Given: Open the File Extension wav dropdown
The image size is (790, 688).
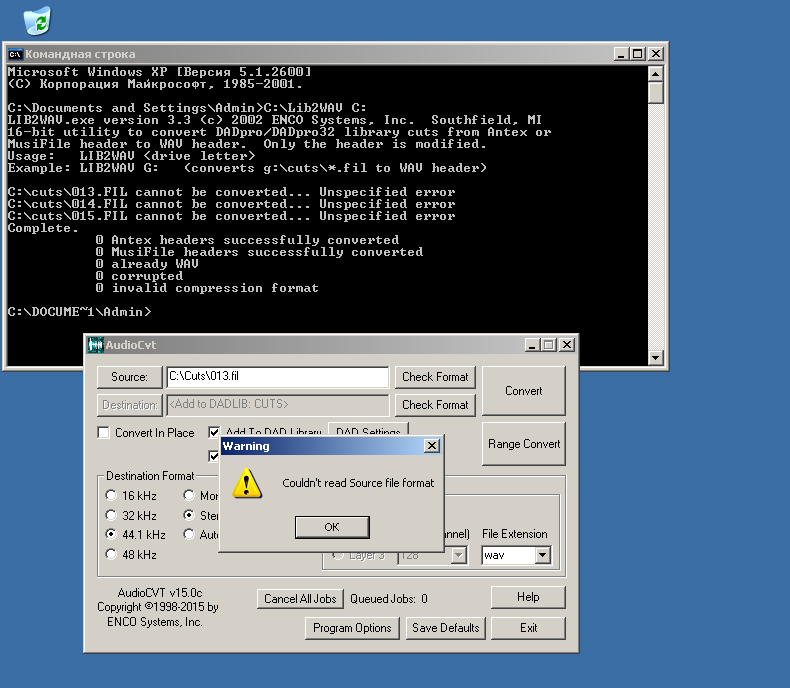Looking at the screenshot, I should point(543,555).
